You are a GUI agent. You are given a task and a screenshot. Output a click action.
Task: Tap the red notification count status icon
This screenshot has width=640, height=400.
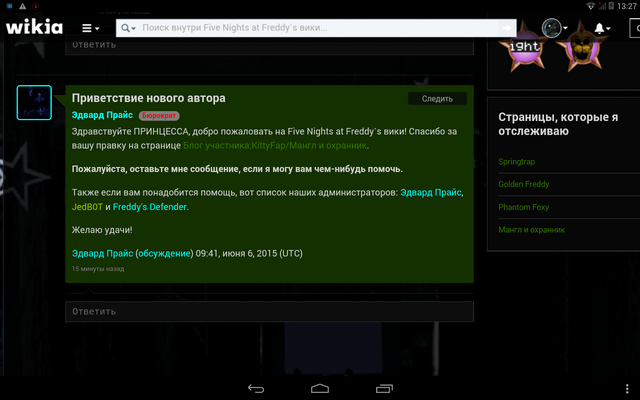[36, 6]
